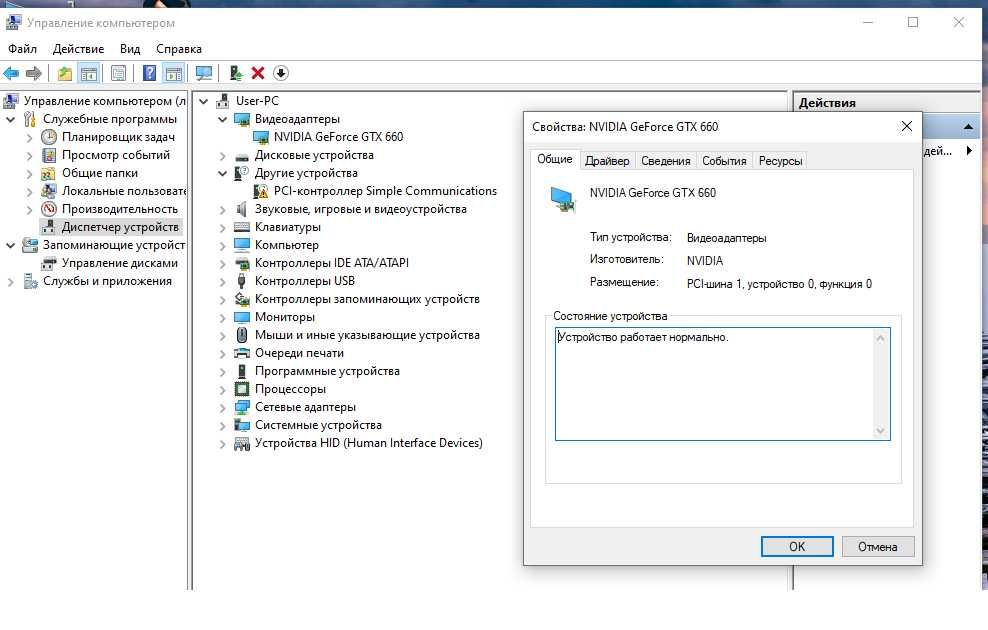Open Действия pane more-actions right arrow
Viewport: 988px width, 630px height.
(x=969, y=151)
